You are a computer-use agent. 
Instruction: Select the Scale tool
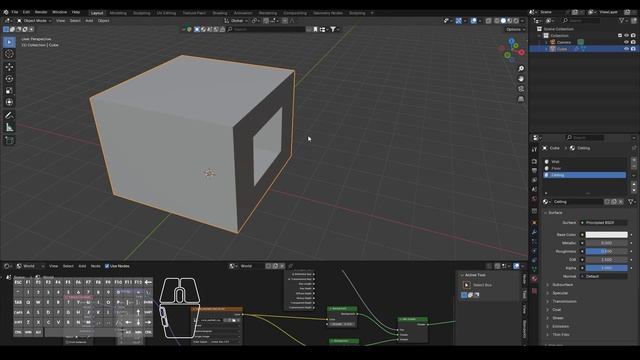pyautogui.click(x=9, y=91)
